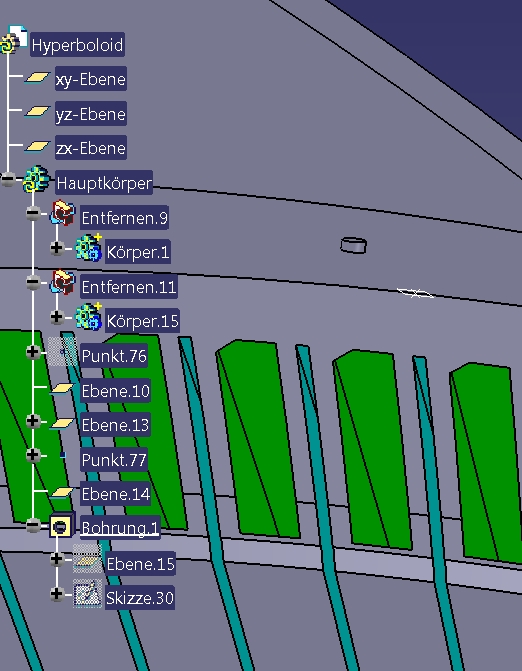Select the Punkt.77 tree entry
This screenshot has height=671, width=522.
(x=114, y=460)
